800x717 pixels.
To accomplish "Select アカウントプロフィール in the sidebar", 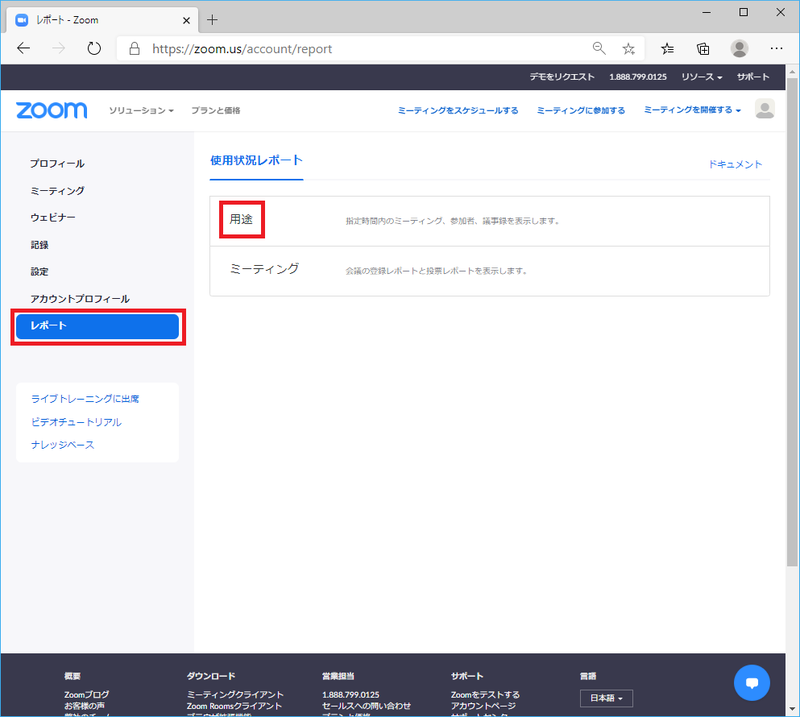I will (80, 299).
